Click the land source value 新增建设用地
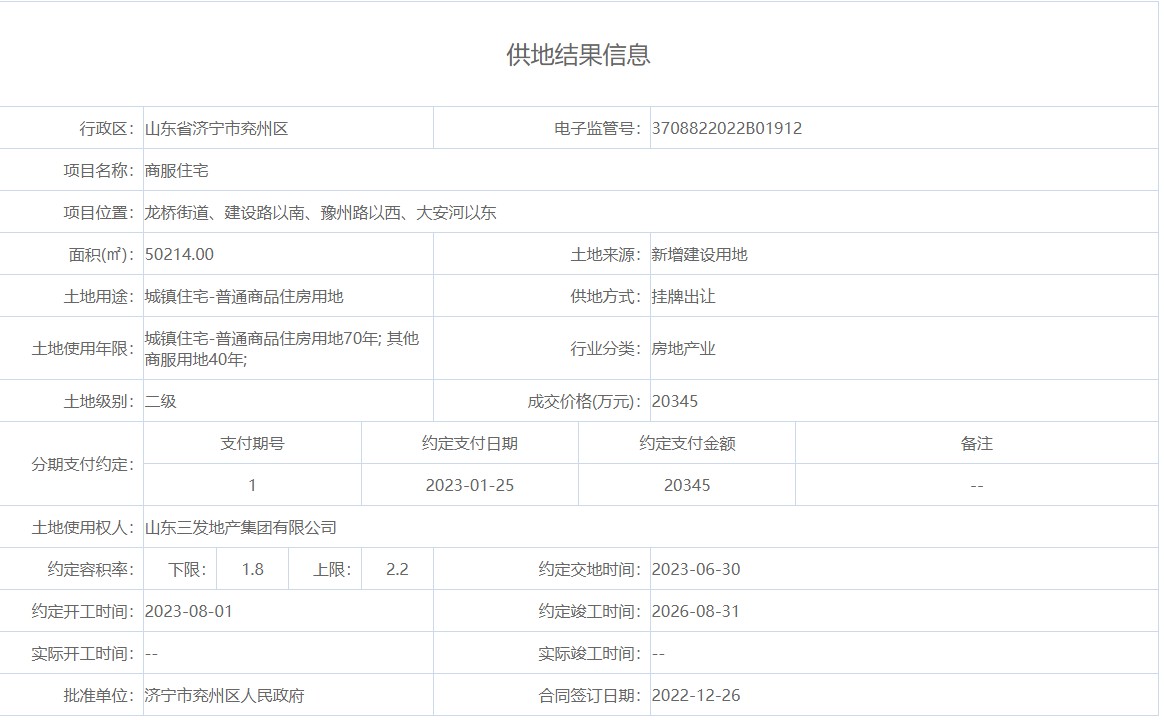Screen dimensions: 1164x720 point(699,255)
